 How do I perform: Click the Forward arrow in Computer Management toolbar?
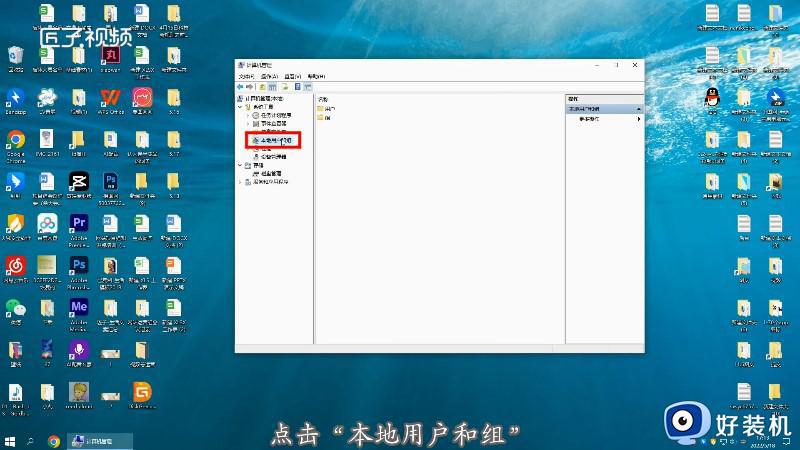click(x=249, y=87)
